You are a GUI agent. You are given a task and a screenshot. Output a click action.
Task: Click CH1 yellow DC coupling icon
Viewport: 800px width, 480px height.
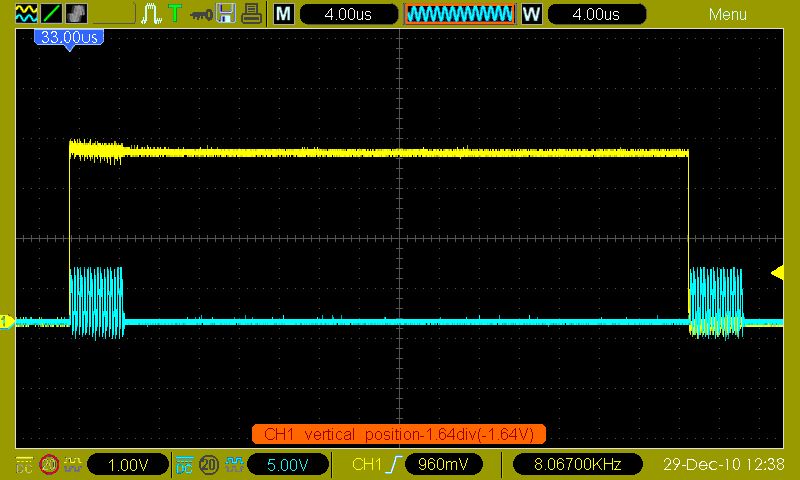click(x=24, y=464)
